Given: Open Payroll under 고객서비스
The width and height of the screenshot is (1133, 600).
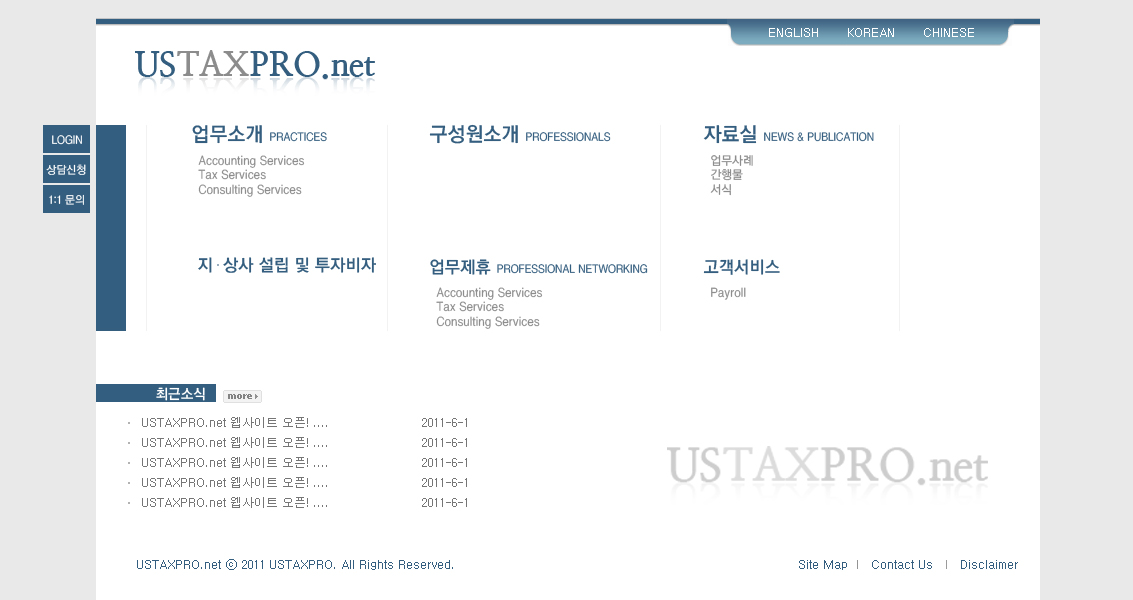Looking at the screenshot, I should coord(728,293).
